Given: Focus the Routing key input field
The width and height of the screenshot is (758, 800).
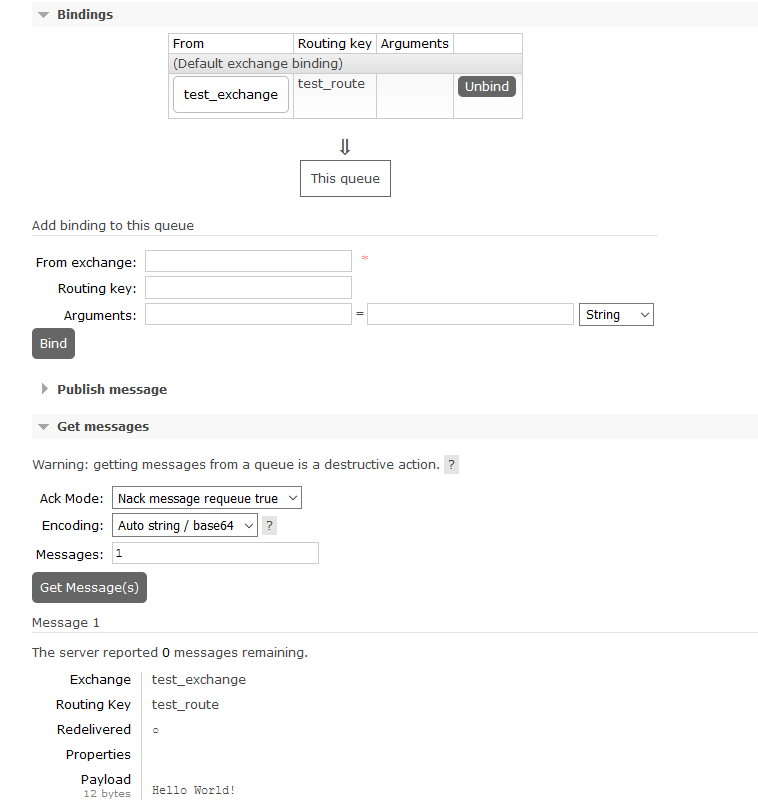Looking at the screenshot, I should [x=248, y=288].
